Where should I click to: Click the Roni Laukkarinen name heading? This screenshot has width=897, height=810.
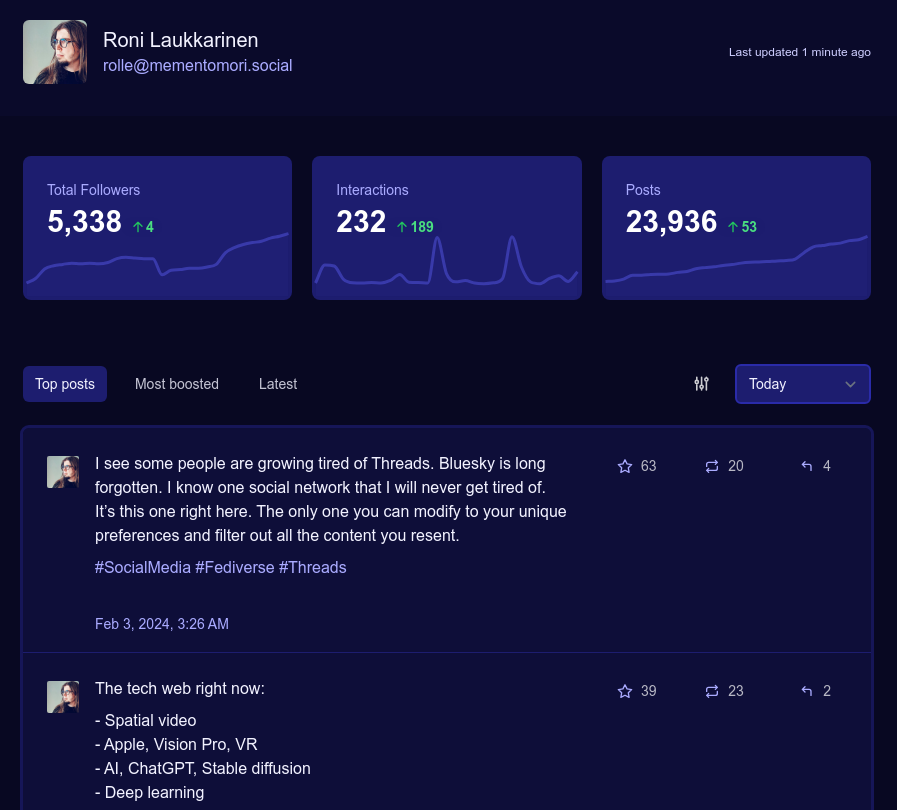180,40
